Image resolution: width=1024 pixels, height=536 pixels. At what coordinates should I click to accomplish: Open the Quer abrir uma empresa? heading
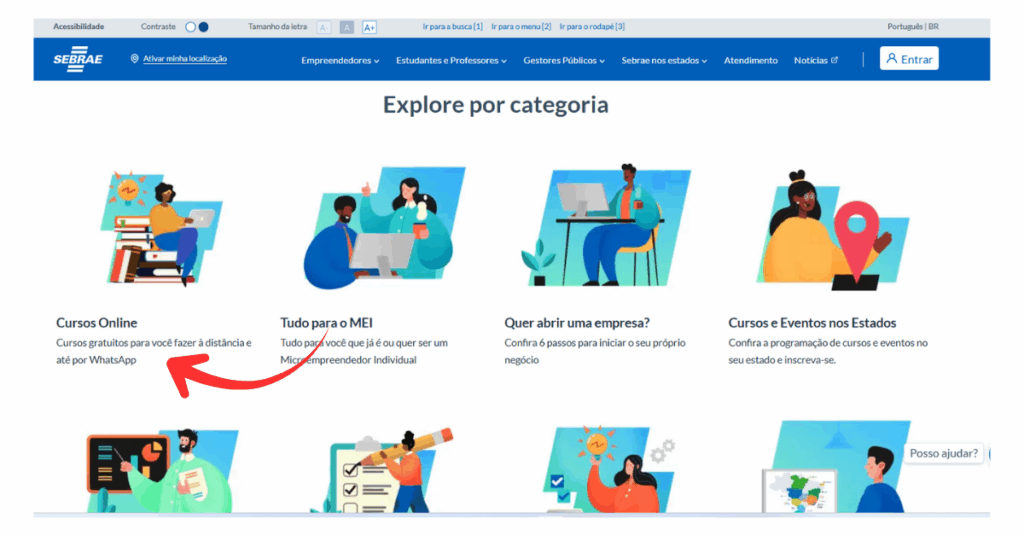[577, 323]
